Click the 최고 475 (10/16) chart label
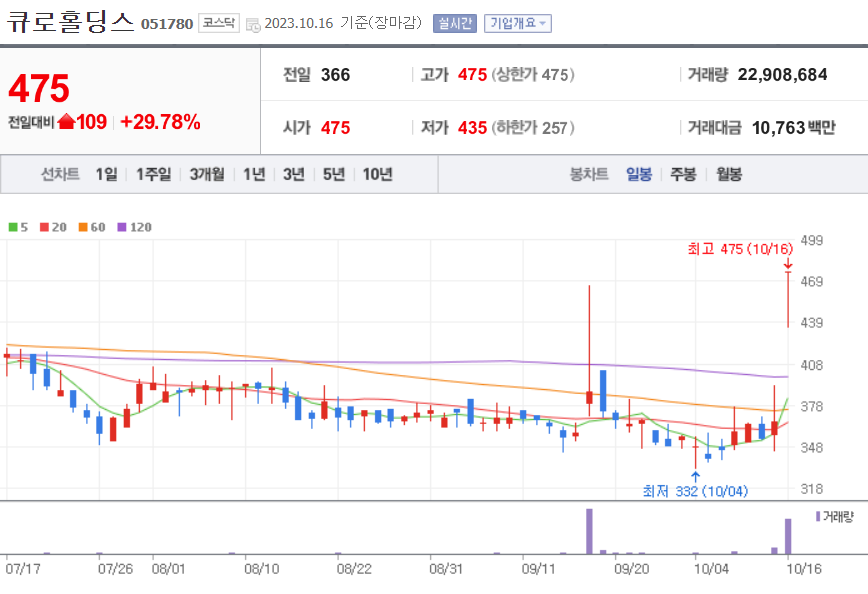The image size is (868, 594). click(740, 249)
